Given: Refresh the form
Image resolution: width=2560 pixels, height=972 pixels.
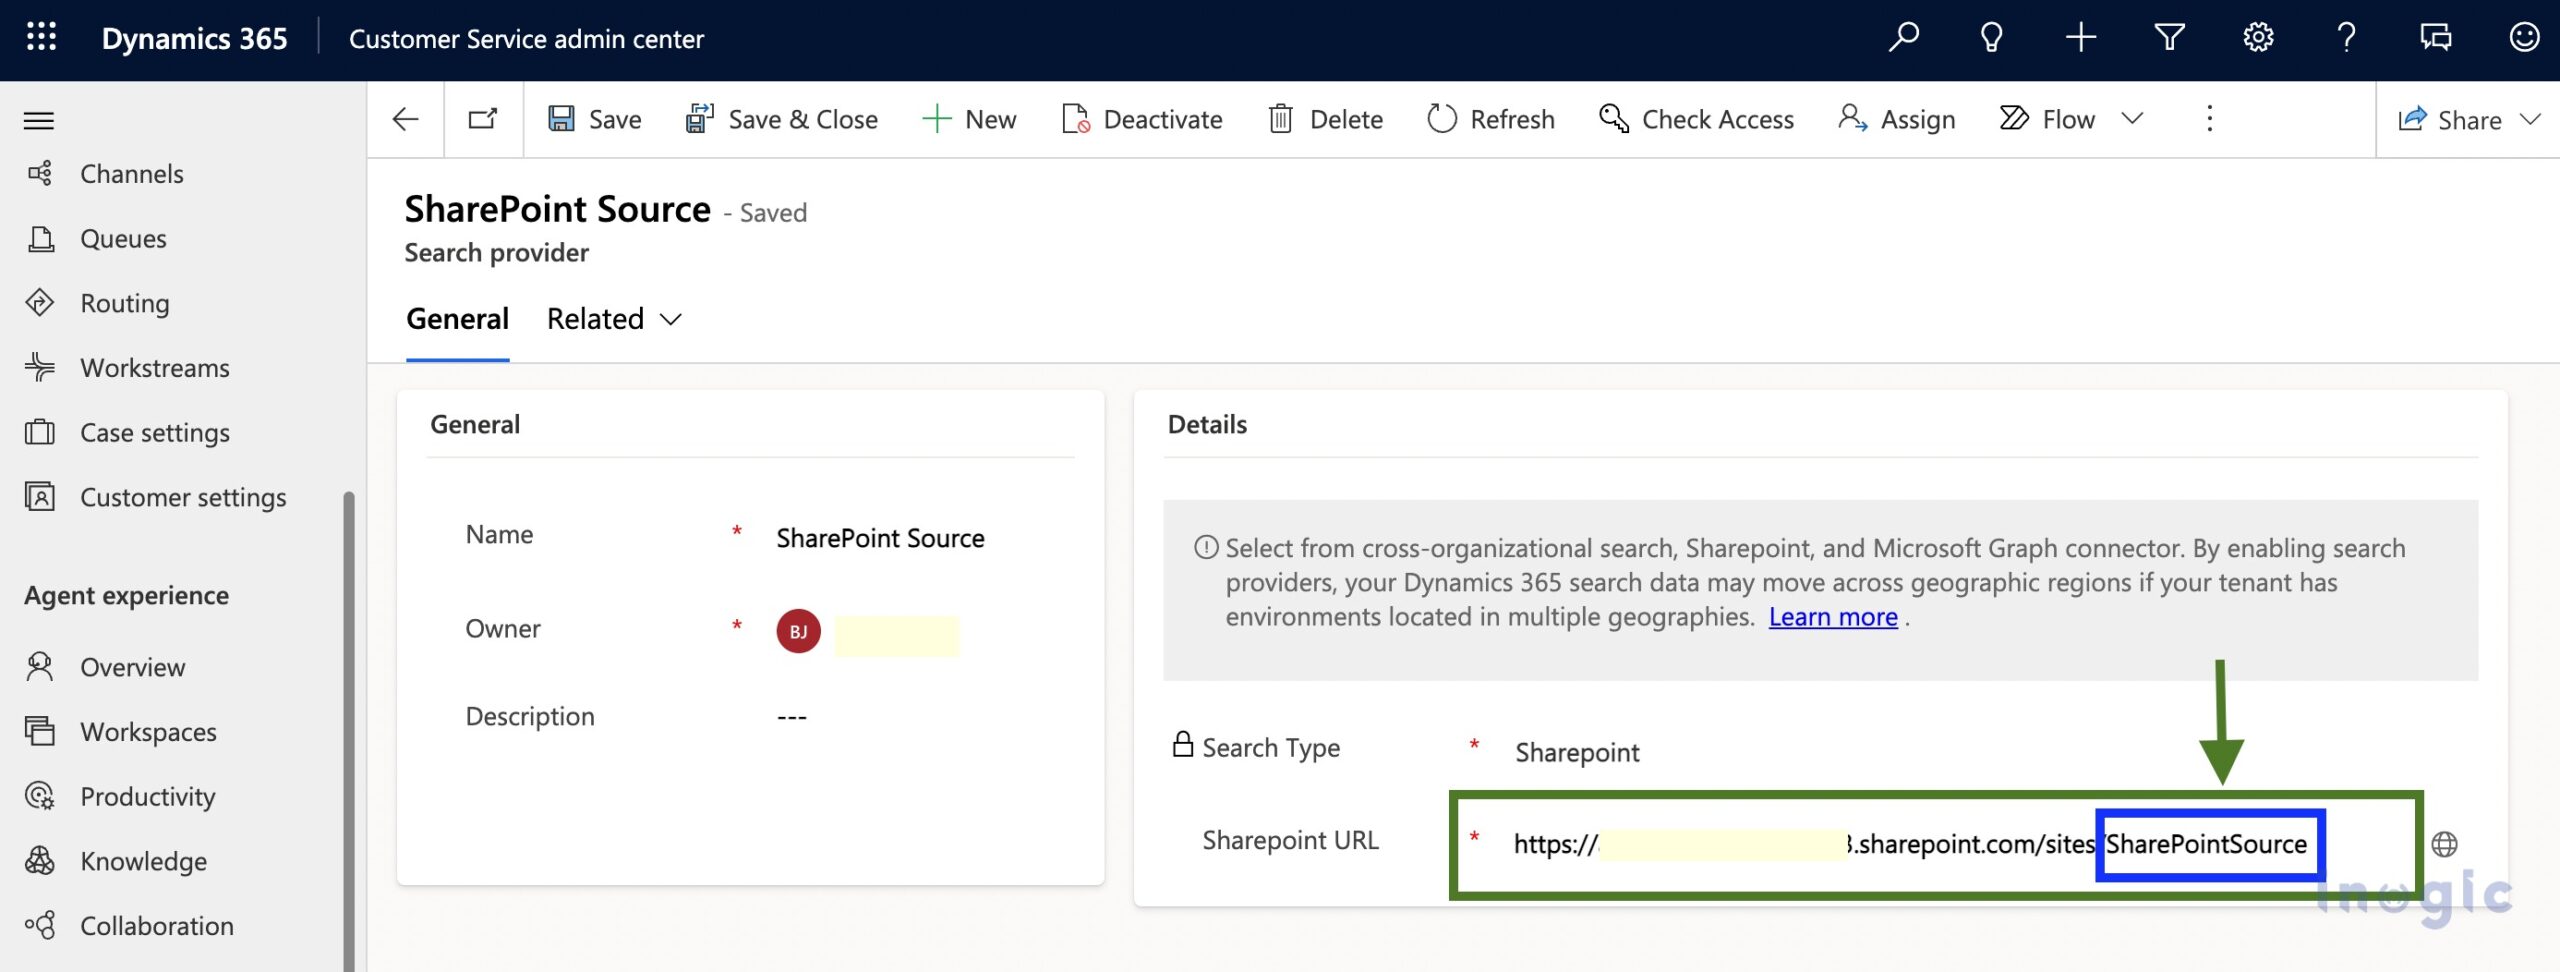Looking at the screenshot, I should [1491, 119].
